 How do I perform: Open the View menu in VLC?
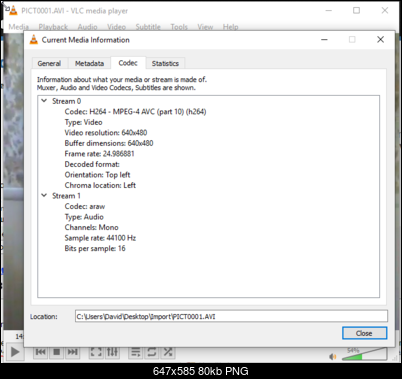pyautogui.click(x=205, y=27)
